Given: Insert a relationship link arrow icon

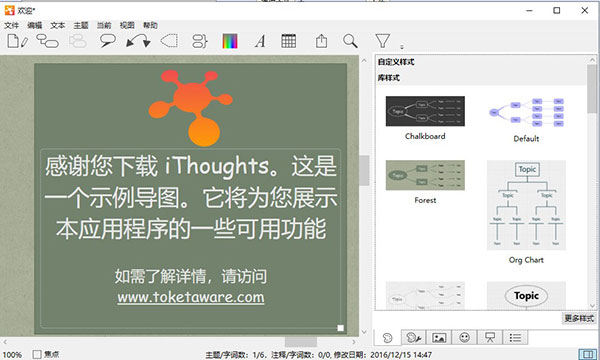Looking at the screenshot, I should click(138, 41).
